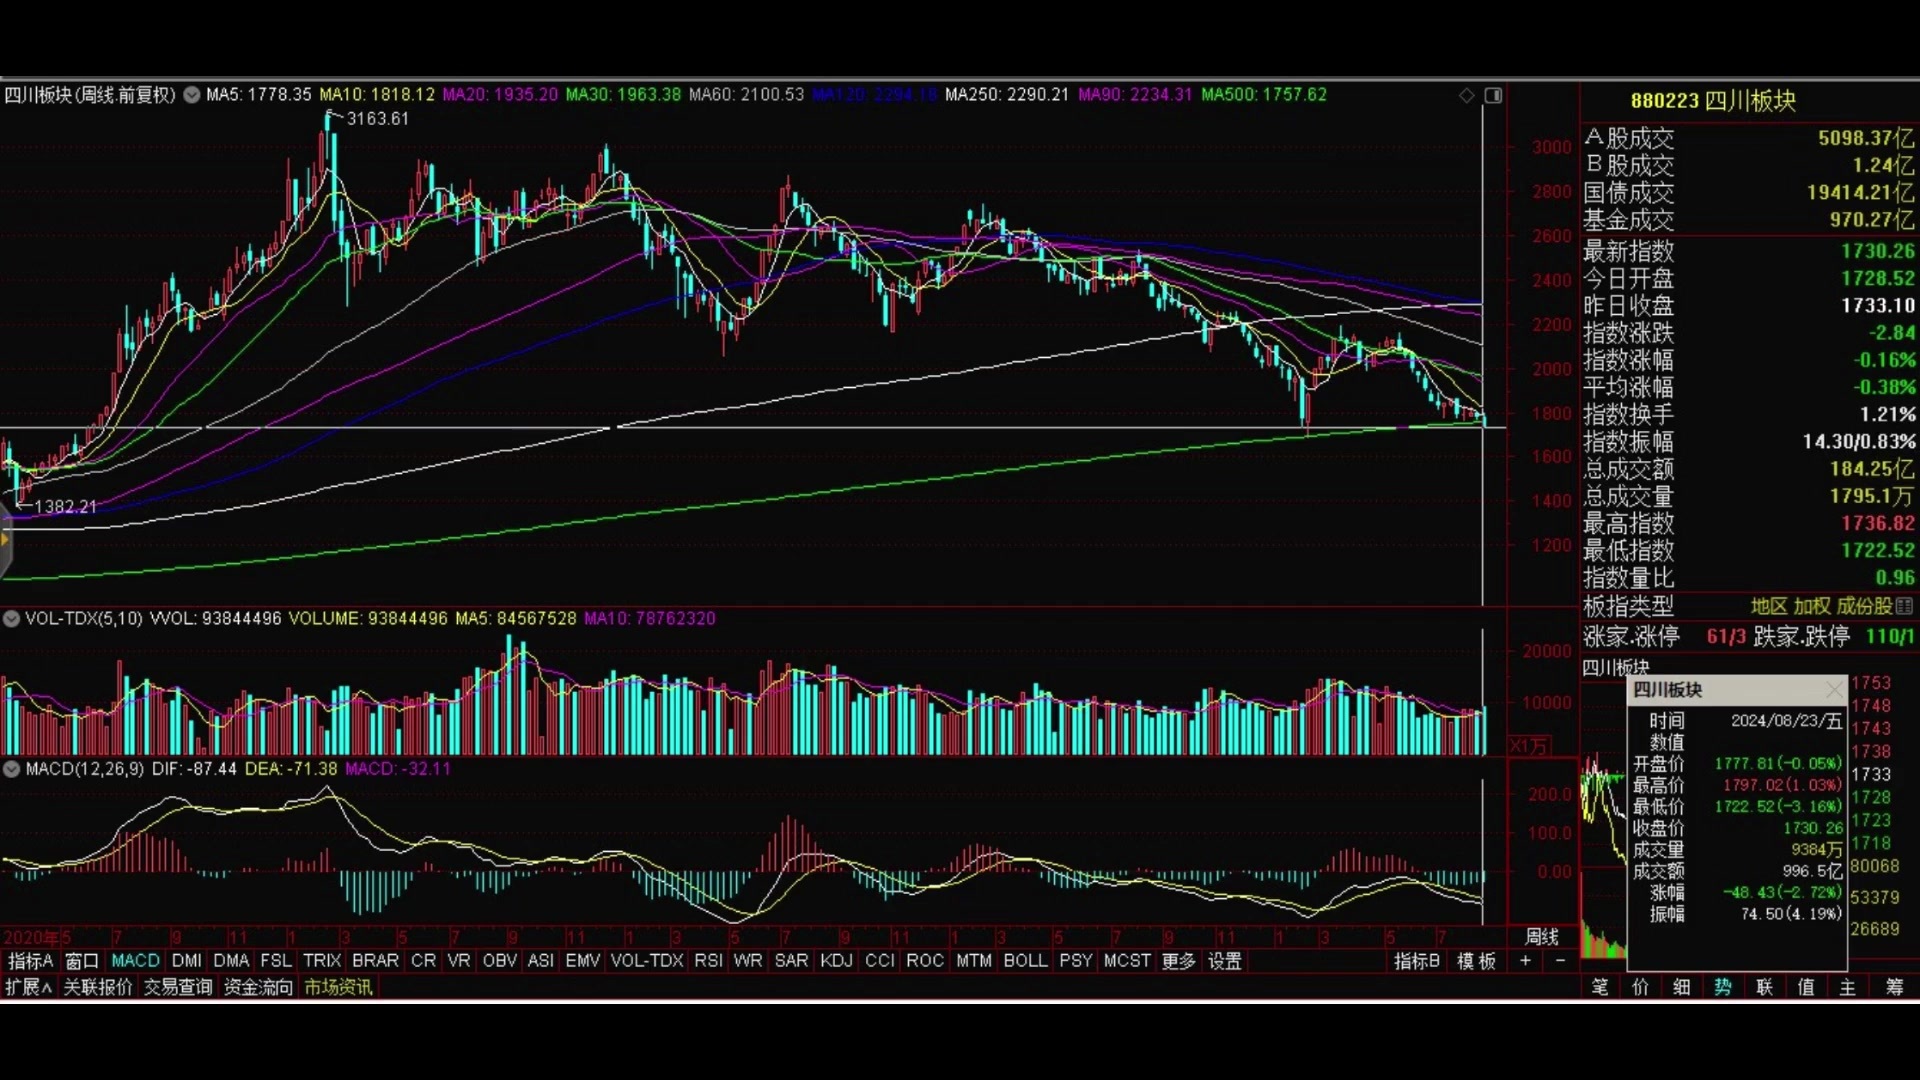
Task: Select the MCST indicator tab
Action: (1127, 961)
